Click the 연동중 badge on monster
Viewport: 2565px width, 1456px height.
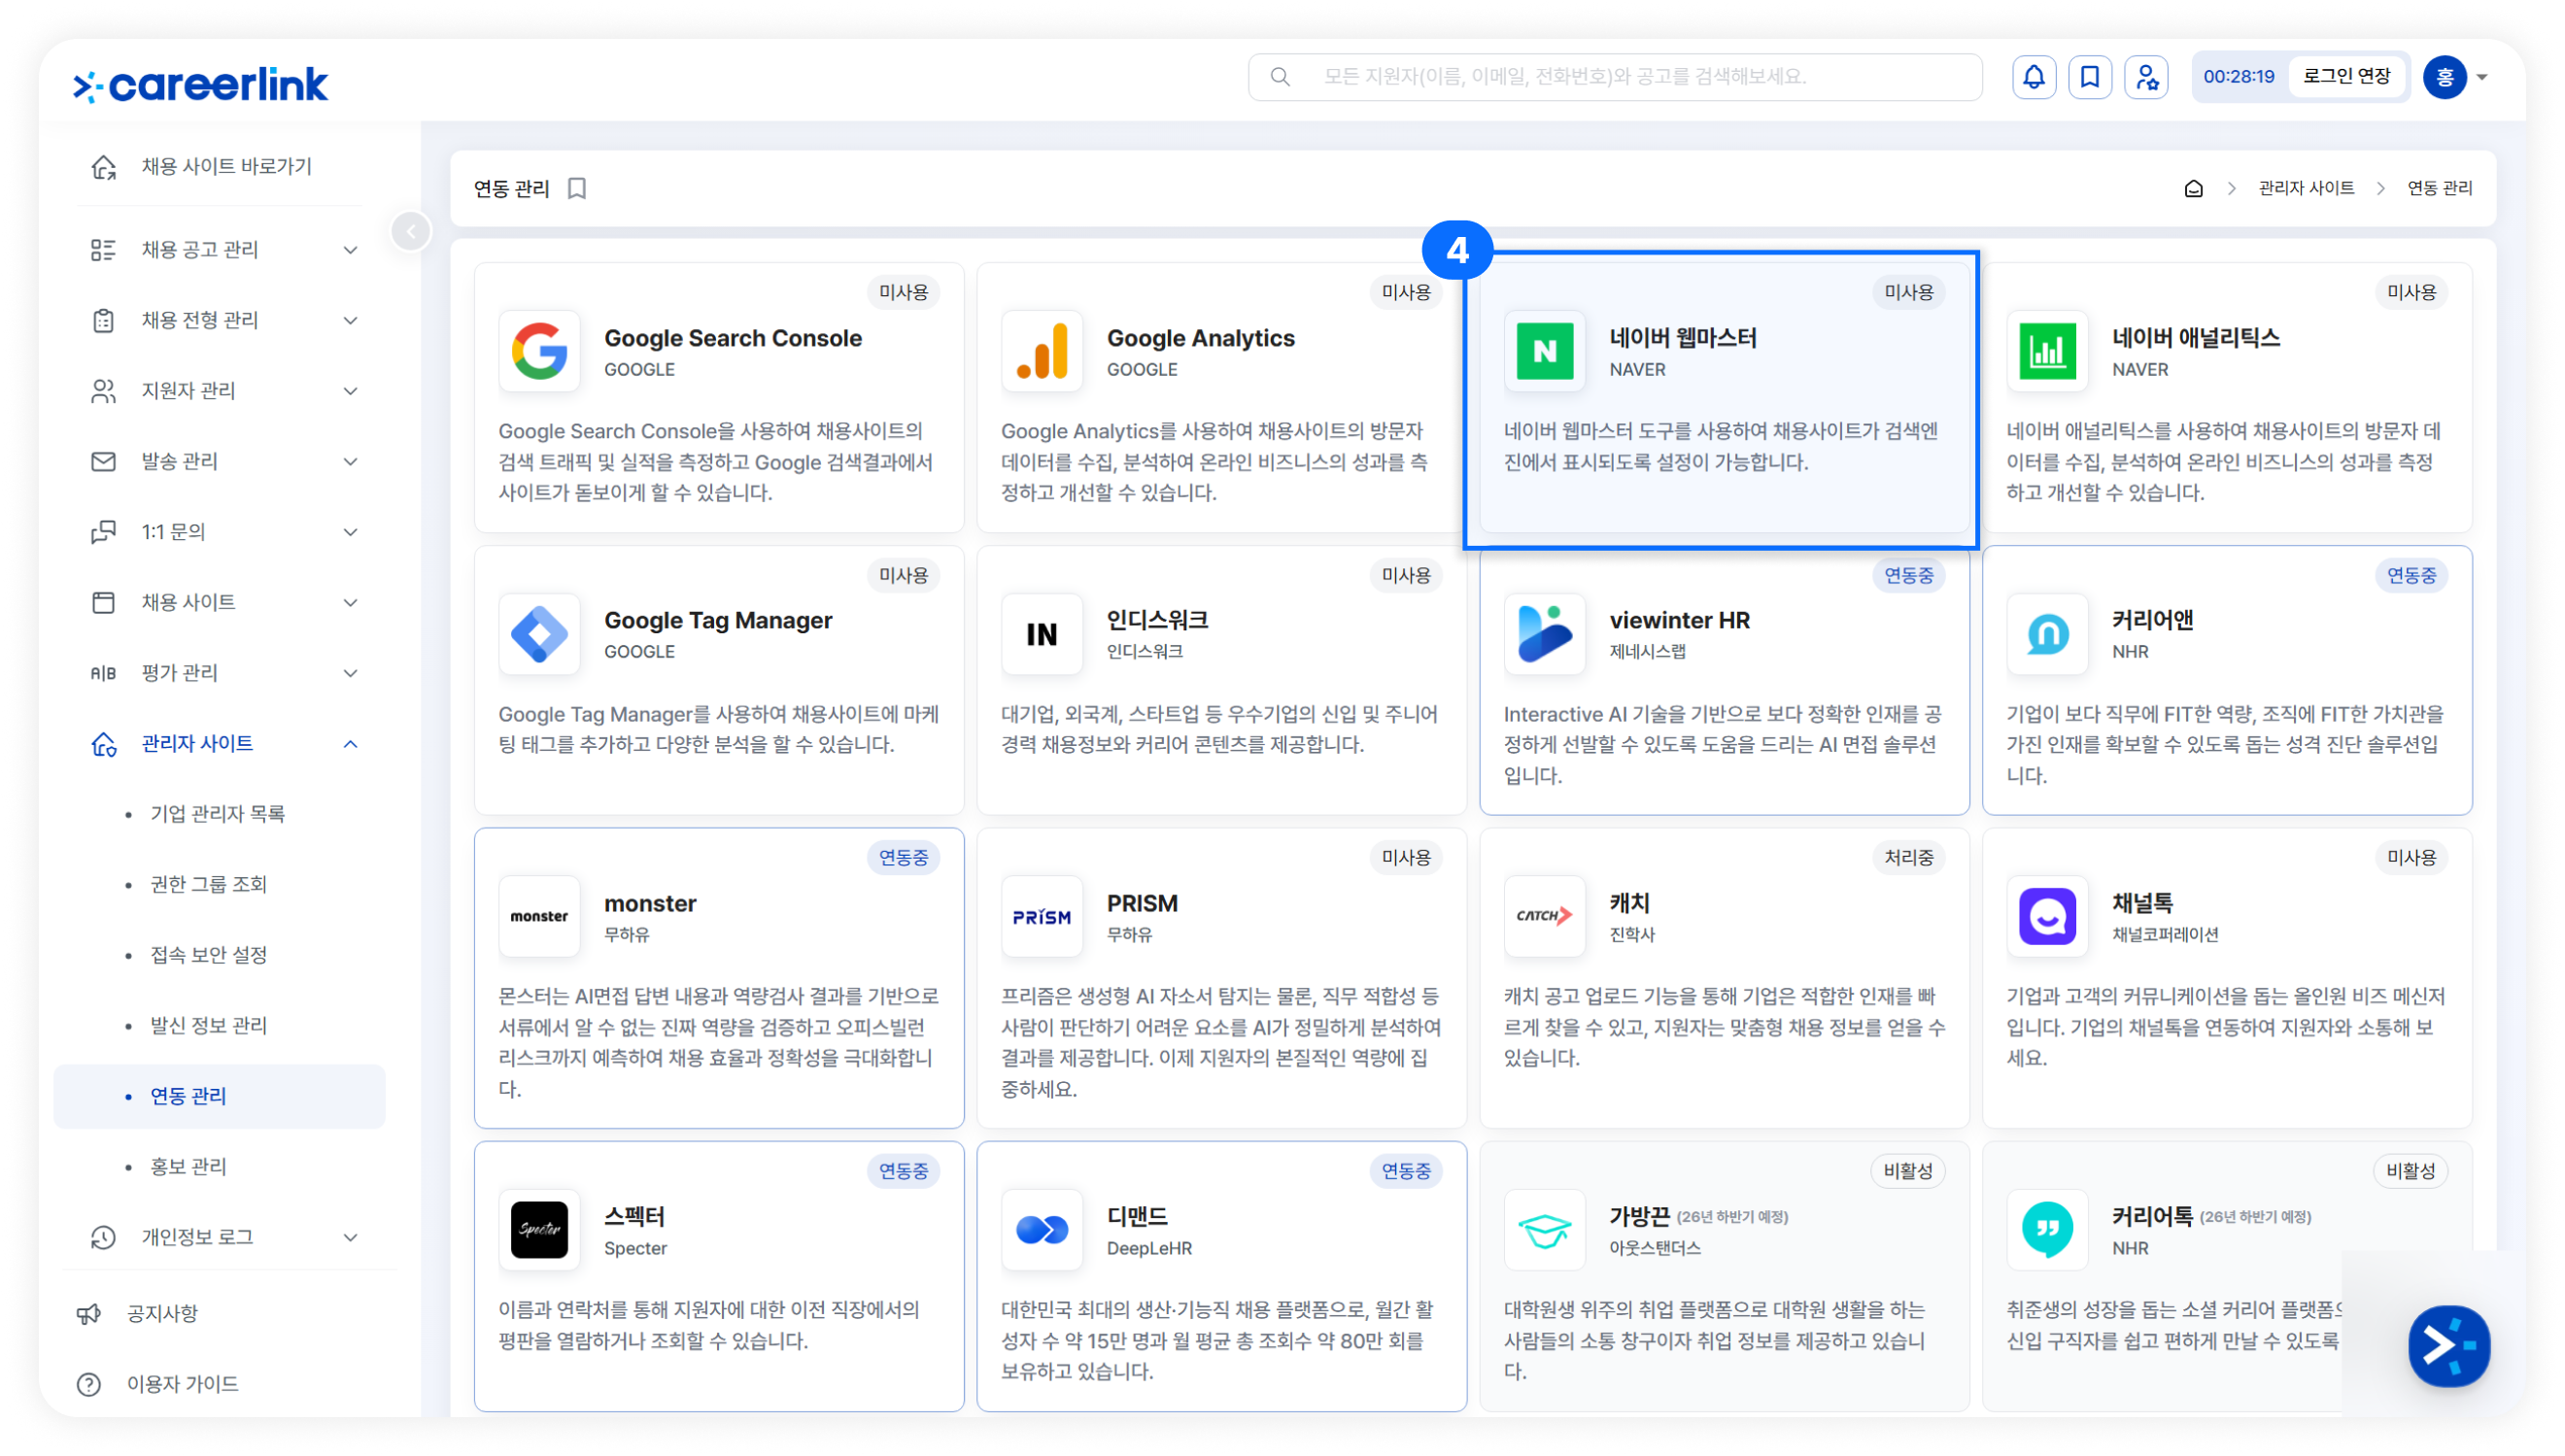point(903,857)
